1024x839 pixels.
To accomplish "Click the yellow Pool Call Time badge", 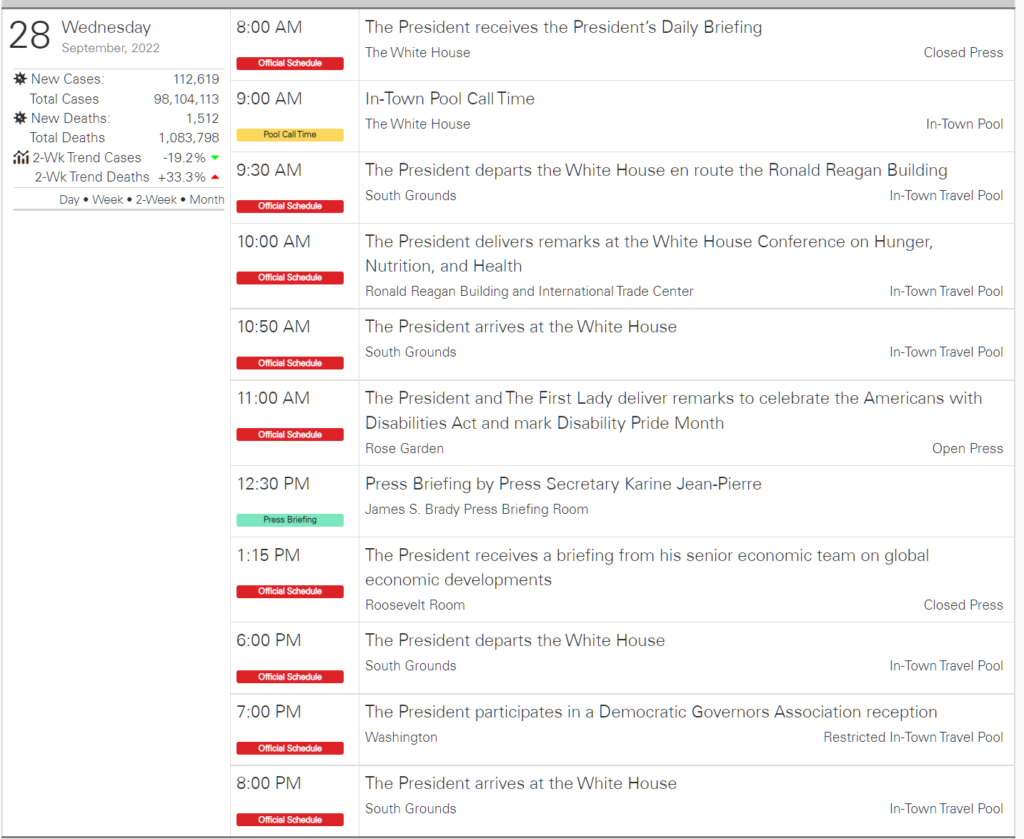I will 290,135.
